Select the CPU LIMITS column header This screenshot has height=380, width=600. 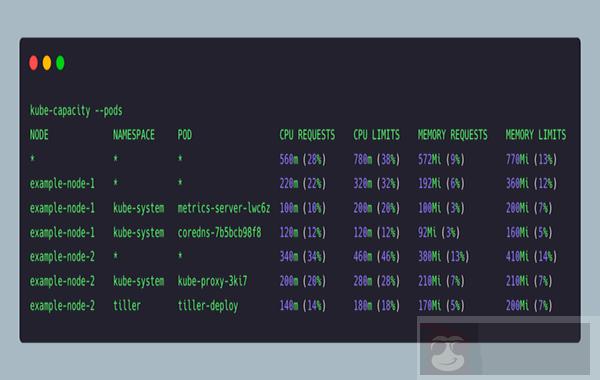pos(376,135)
